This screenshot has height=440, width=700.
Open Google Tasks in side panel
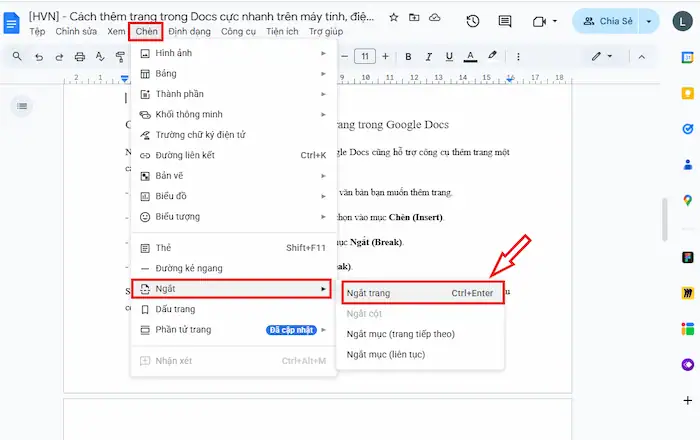pyautogui.click(x=687, y=128)
